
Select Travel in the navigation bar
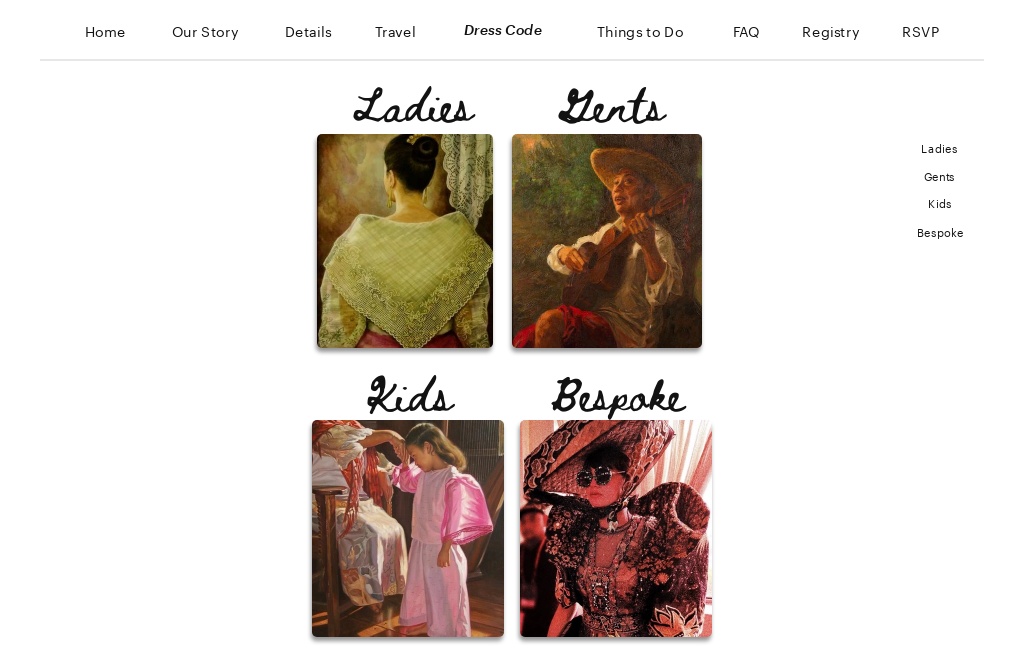pyautogui.click(x=395, y=32)
